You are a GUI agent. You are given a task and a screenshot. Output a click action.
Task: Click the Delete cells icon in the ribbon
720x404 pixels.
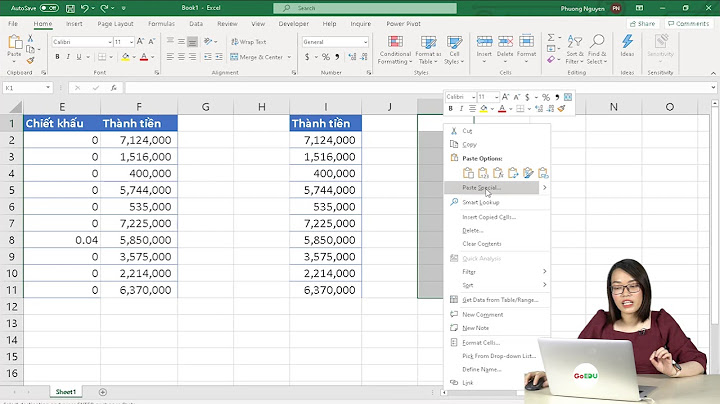click(505, 42)
